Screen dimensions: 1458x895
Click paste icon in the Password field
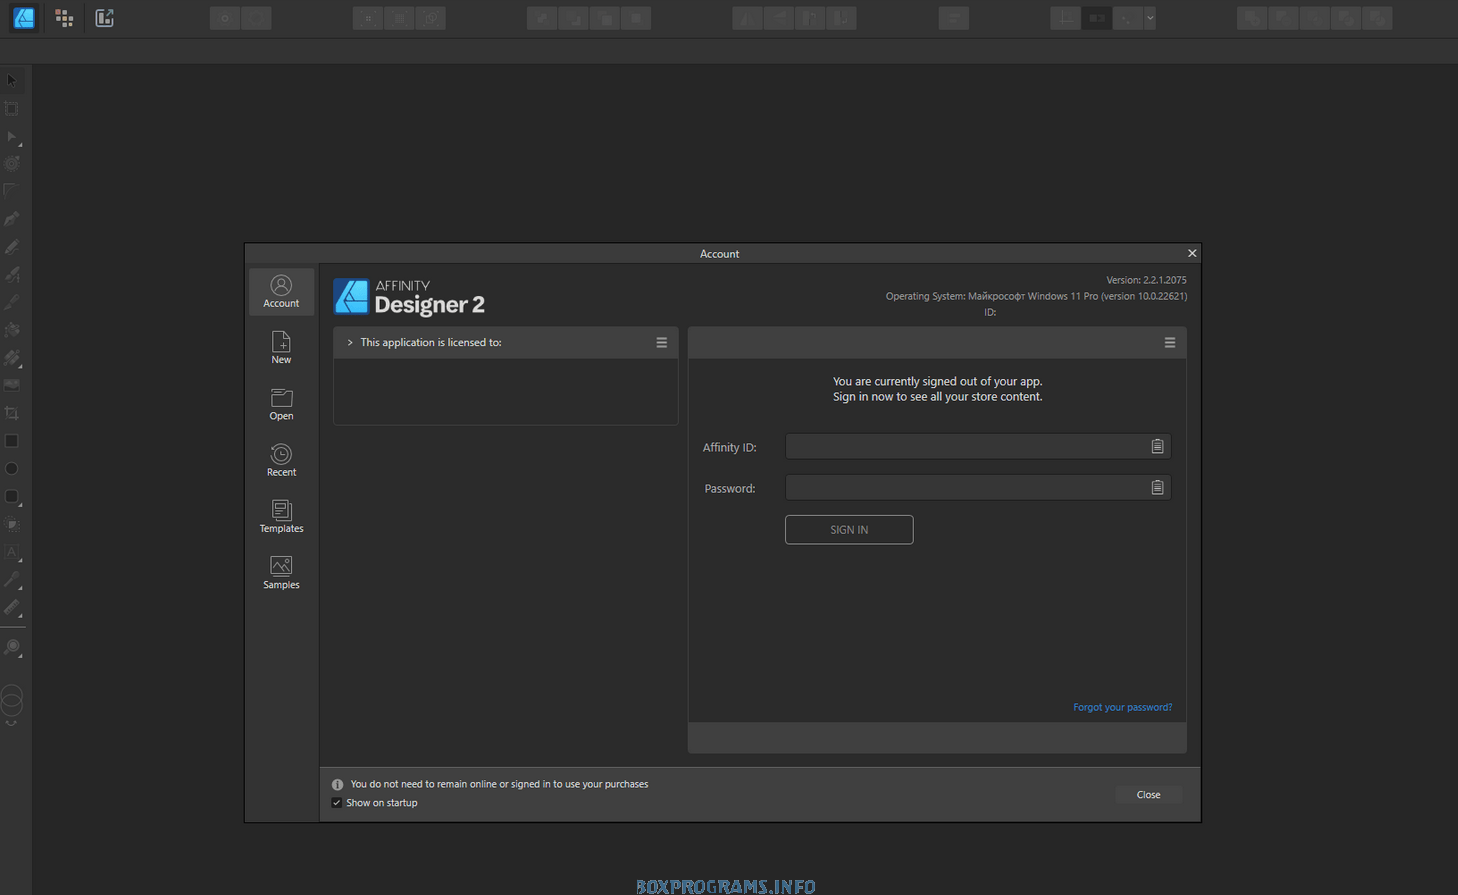point(1157,488)
